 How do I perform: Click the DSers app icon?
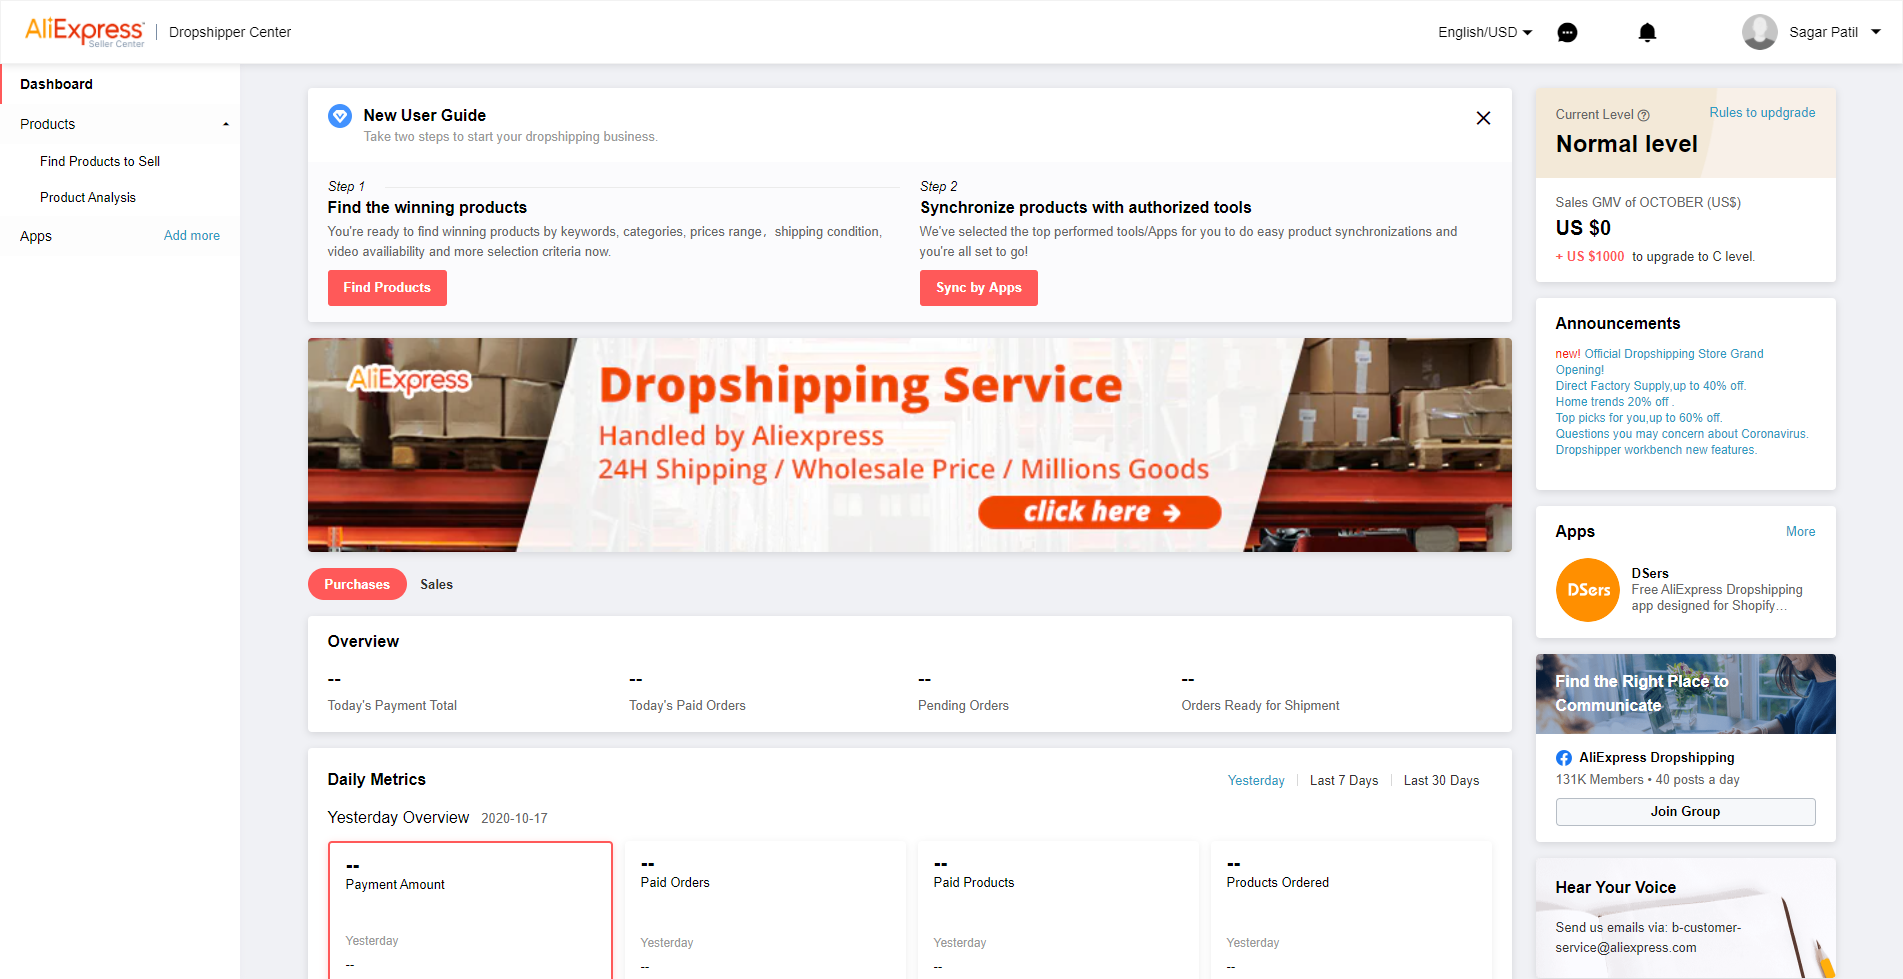tap(1587, 590)
